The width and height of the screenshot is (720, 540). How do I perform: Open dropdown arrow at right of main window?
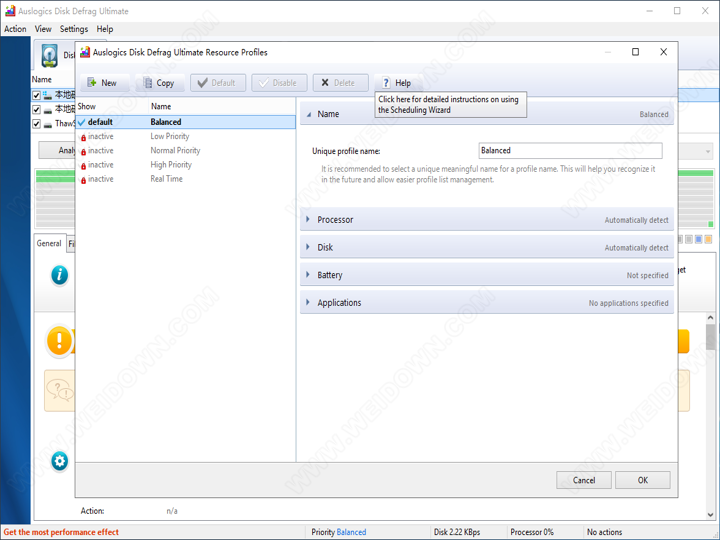point(708,151)
